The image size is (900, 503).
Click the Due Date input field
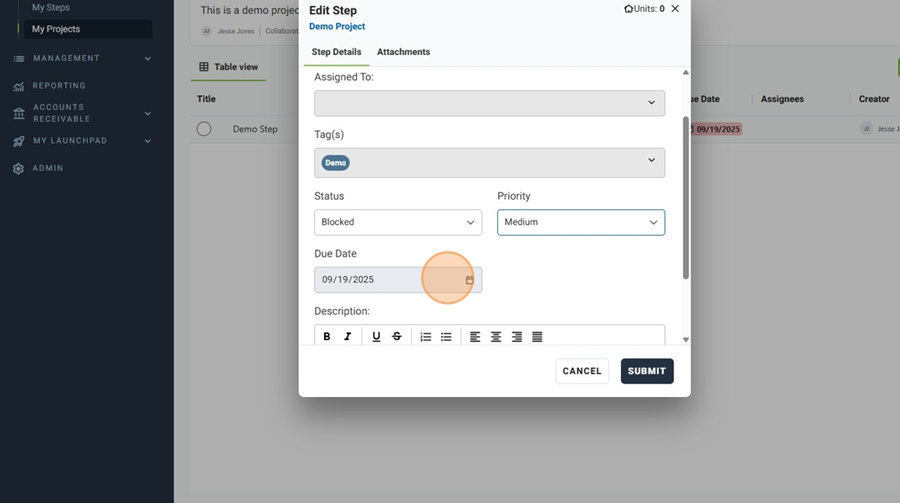pyautogui.click(x=398, y=280)
